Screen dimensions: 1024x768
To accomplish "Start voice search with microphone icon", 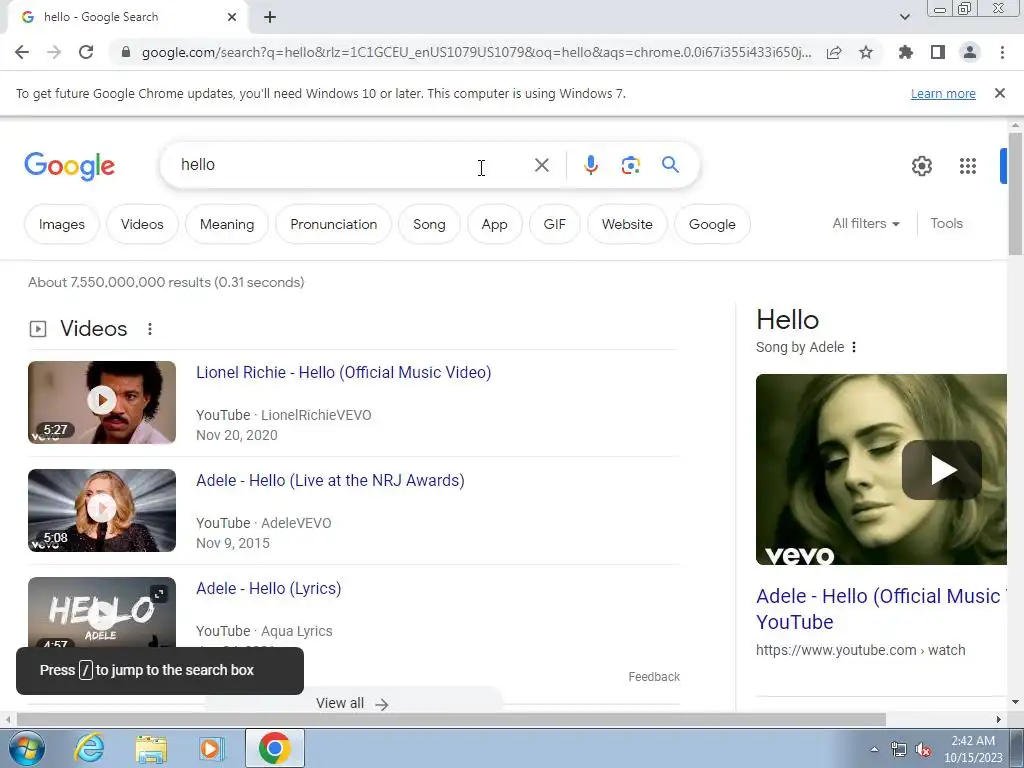I will [x=590, y=165].
